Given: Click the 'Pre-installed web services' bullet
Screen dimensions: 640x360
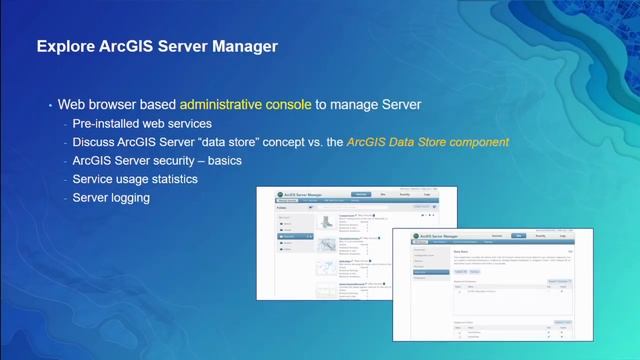Looking at the screenshot, I should [142, 124].
